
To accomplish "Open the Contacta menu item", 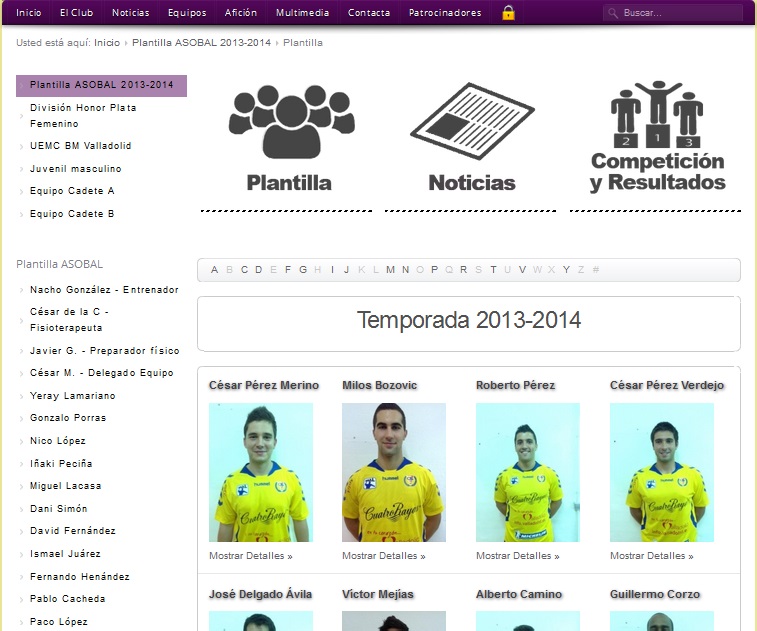I will [x=369, y=13].
